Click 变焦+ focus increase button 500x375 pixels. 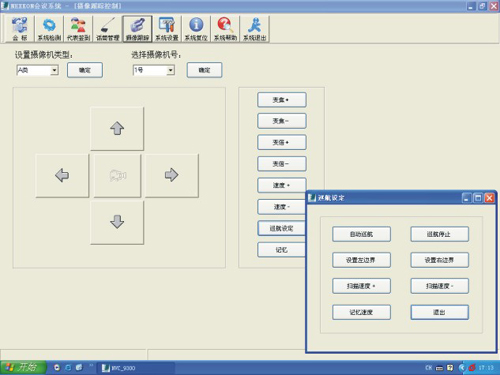click(282, 100)
